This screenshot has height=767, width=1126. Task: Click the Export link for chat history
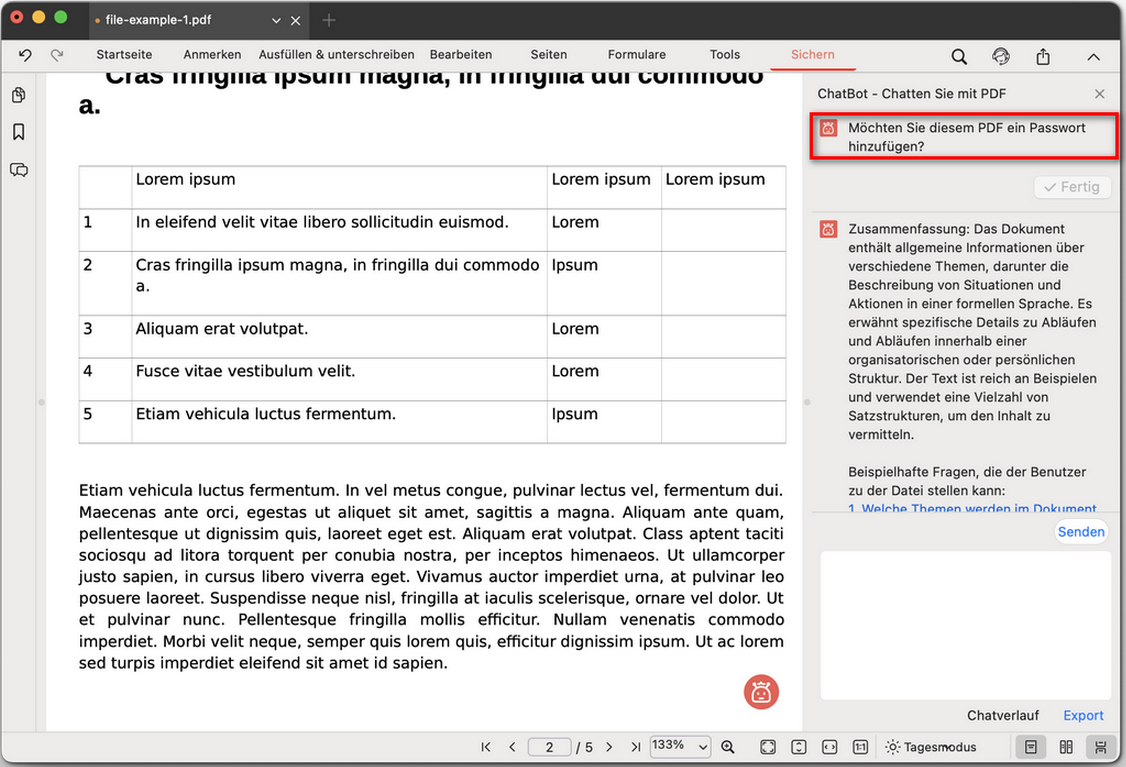(x=1083, y=715)
